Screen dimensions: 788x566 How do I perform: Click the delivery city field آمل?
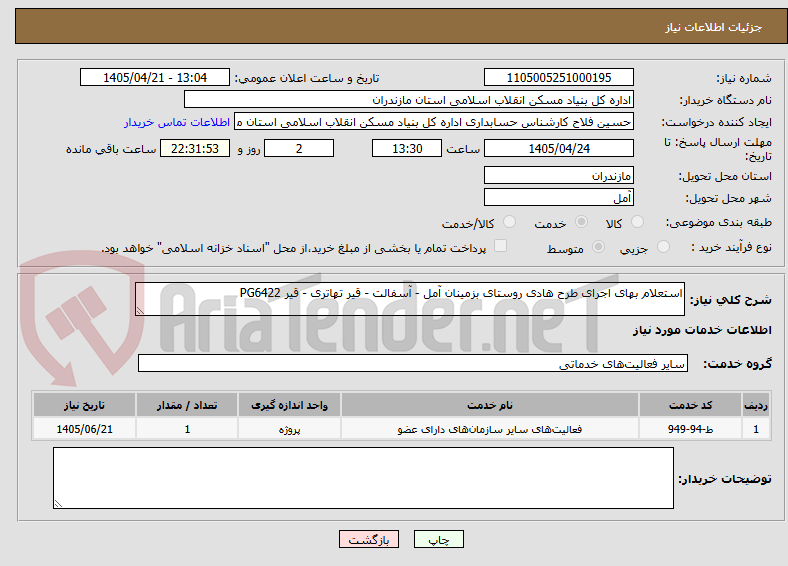(558, 198)
